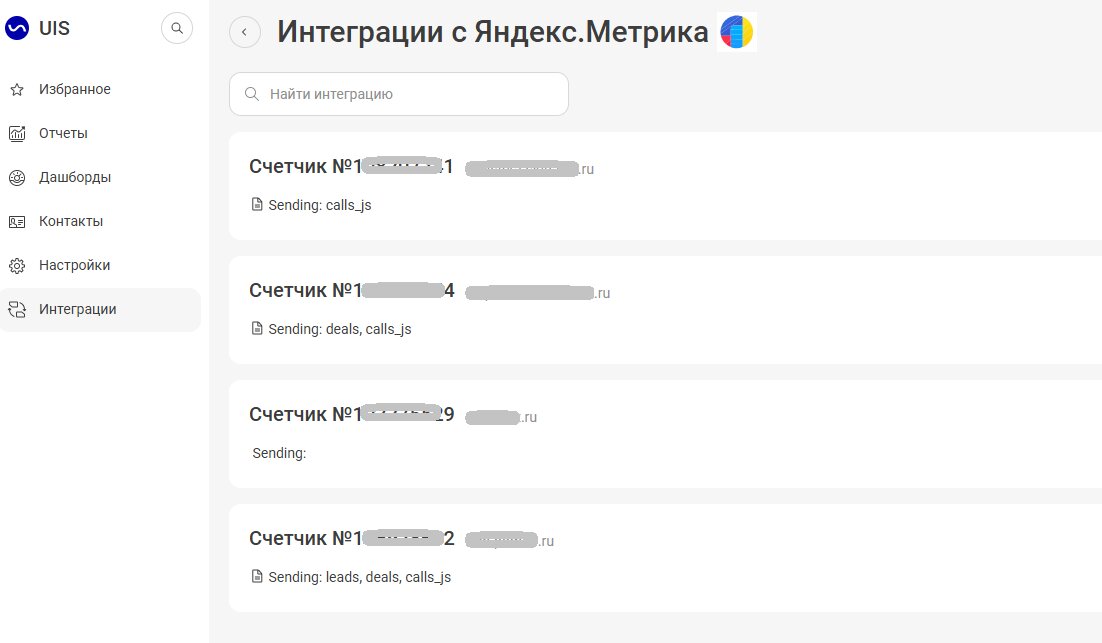Click the back chevron near page title
The width and height of the screenshot is (1102, 643).
click(244, 32)
